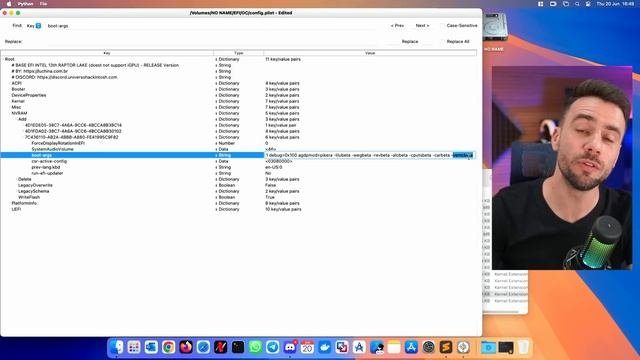Open Type dropdown for the boot-args row
This screenshot has height=360, width=640.
click(216, 155)
